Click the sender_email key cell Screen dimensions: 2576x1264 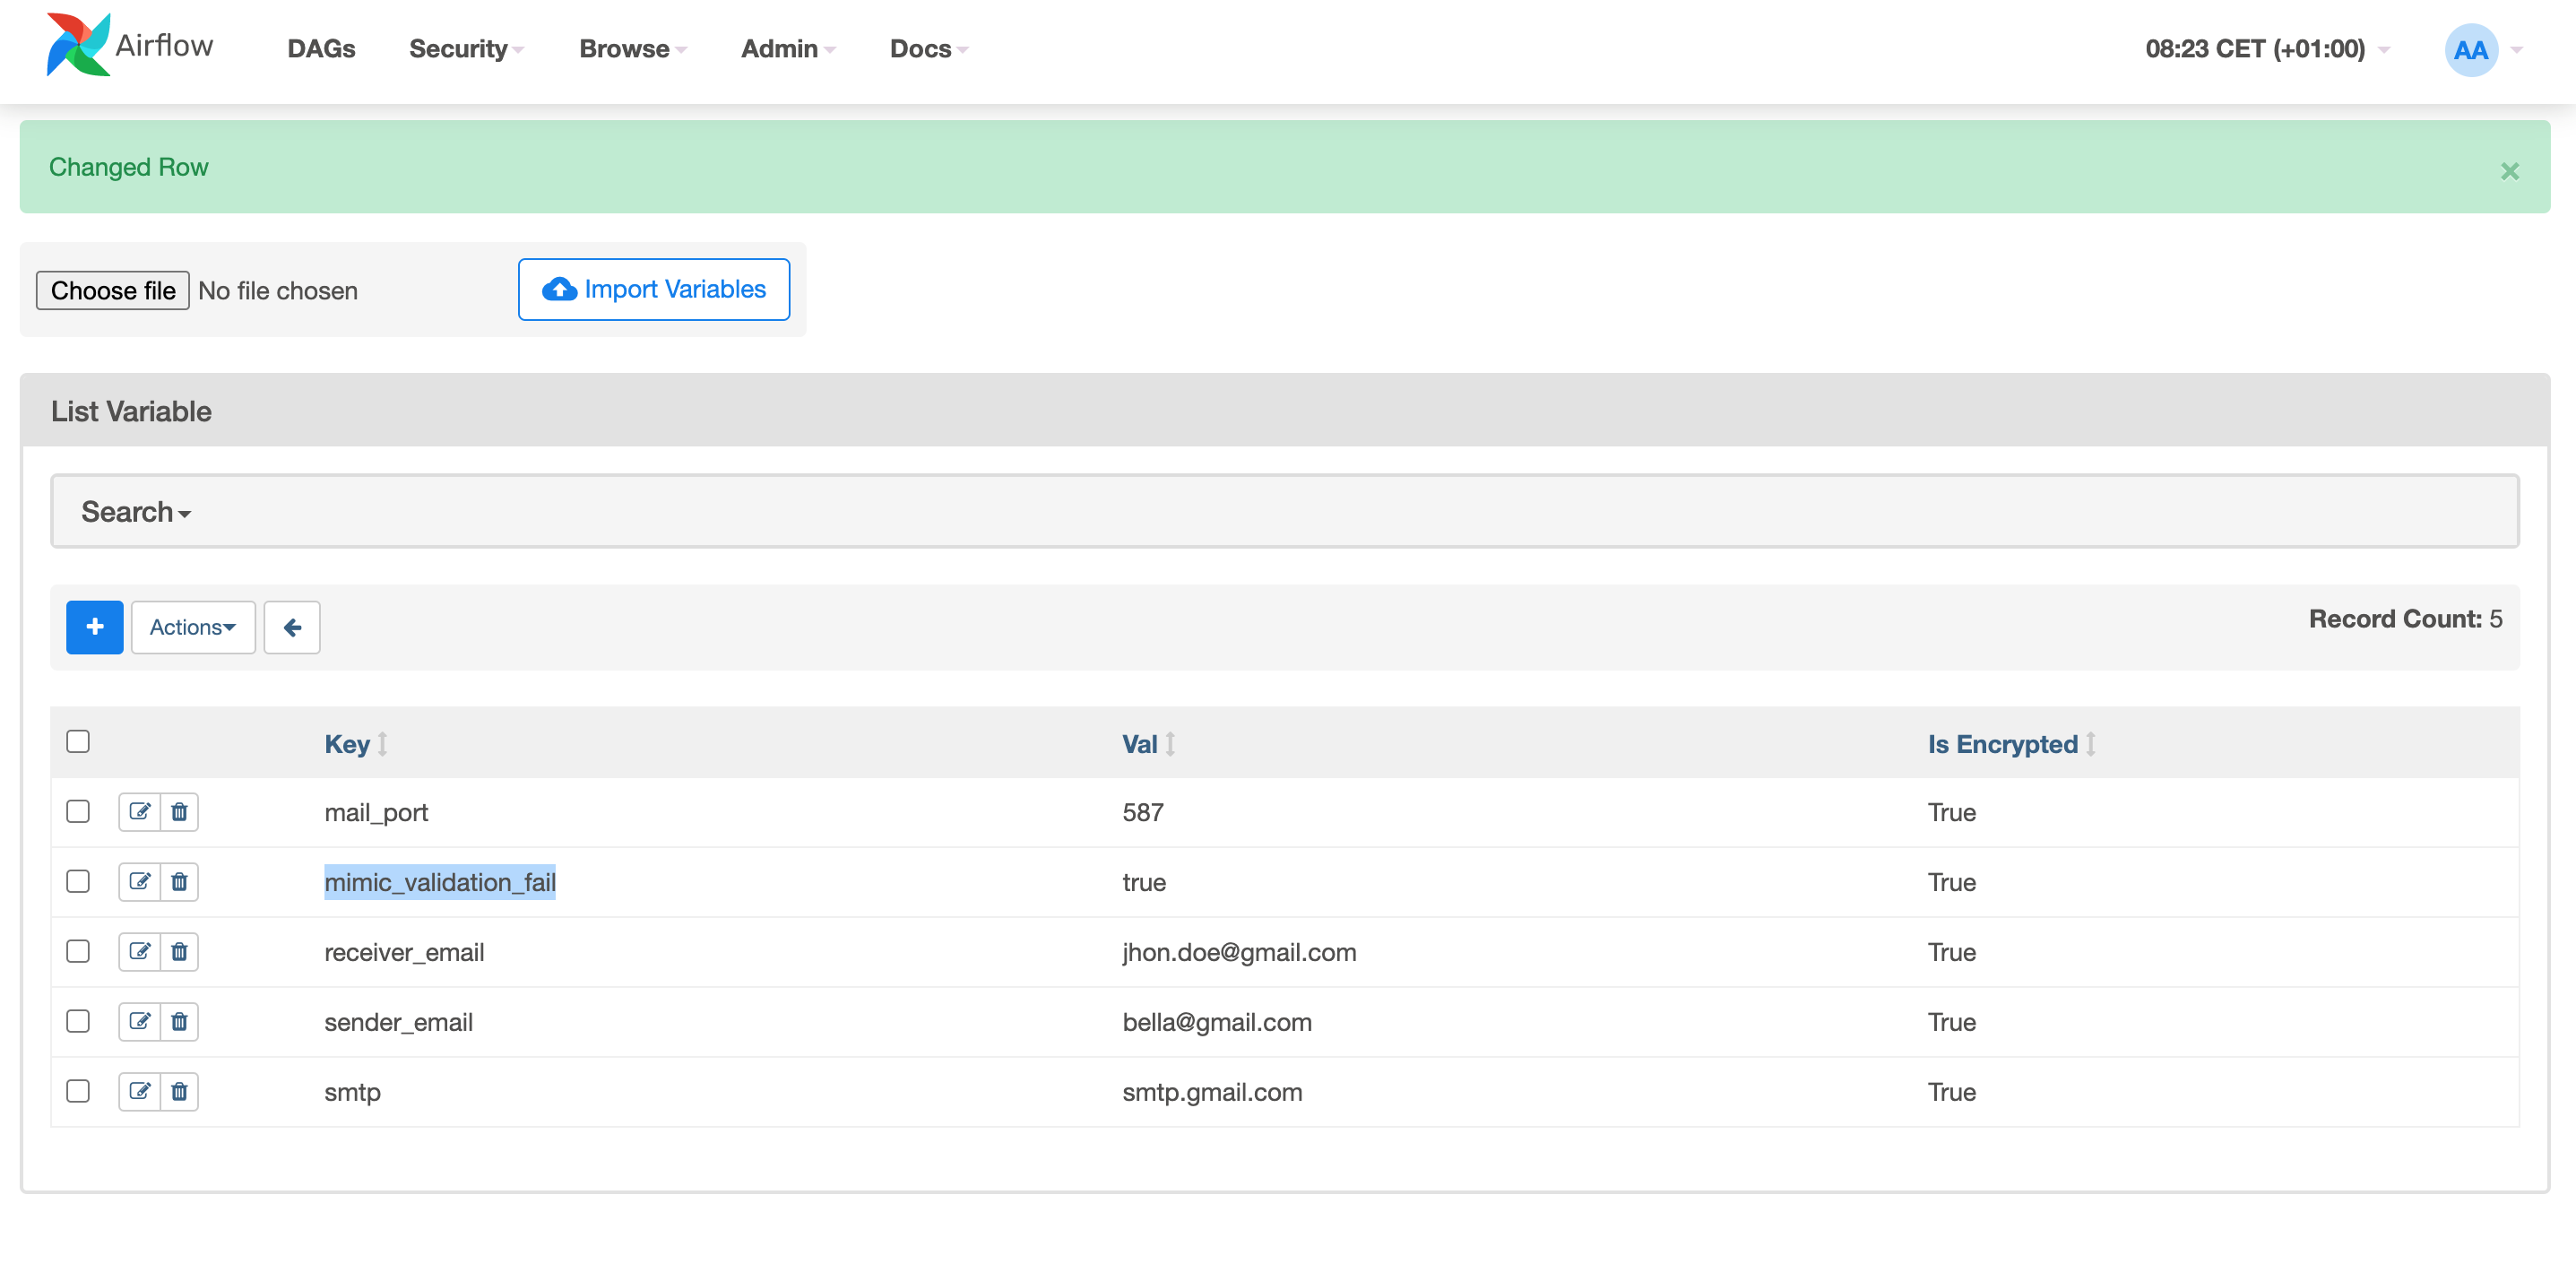pyautogui.click(x=398, y=1022)
